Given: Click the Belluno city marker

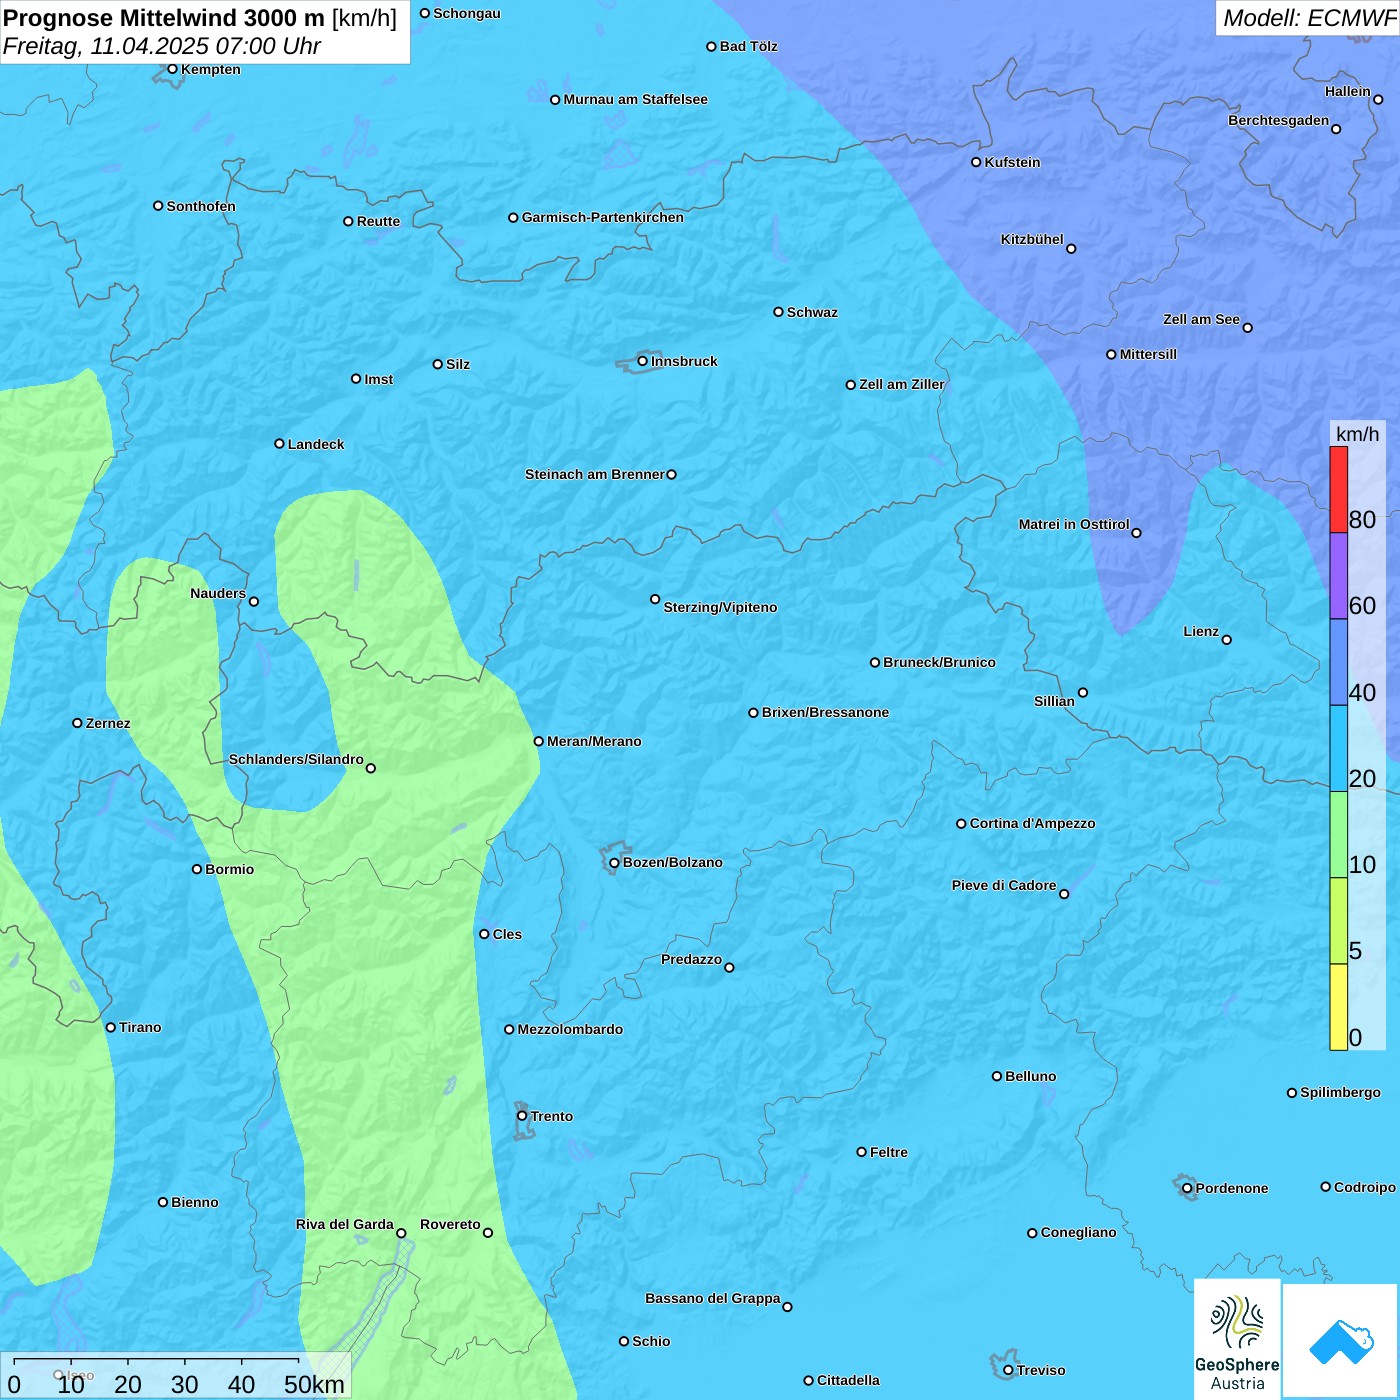Looking at the screenshot, I should (x=997, y=1076).
